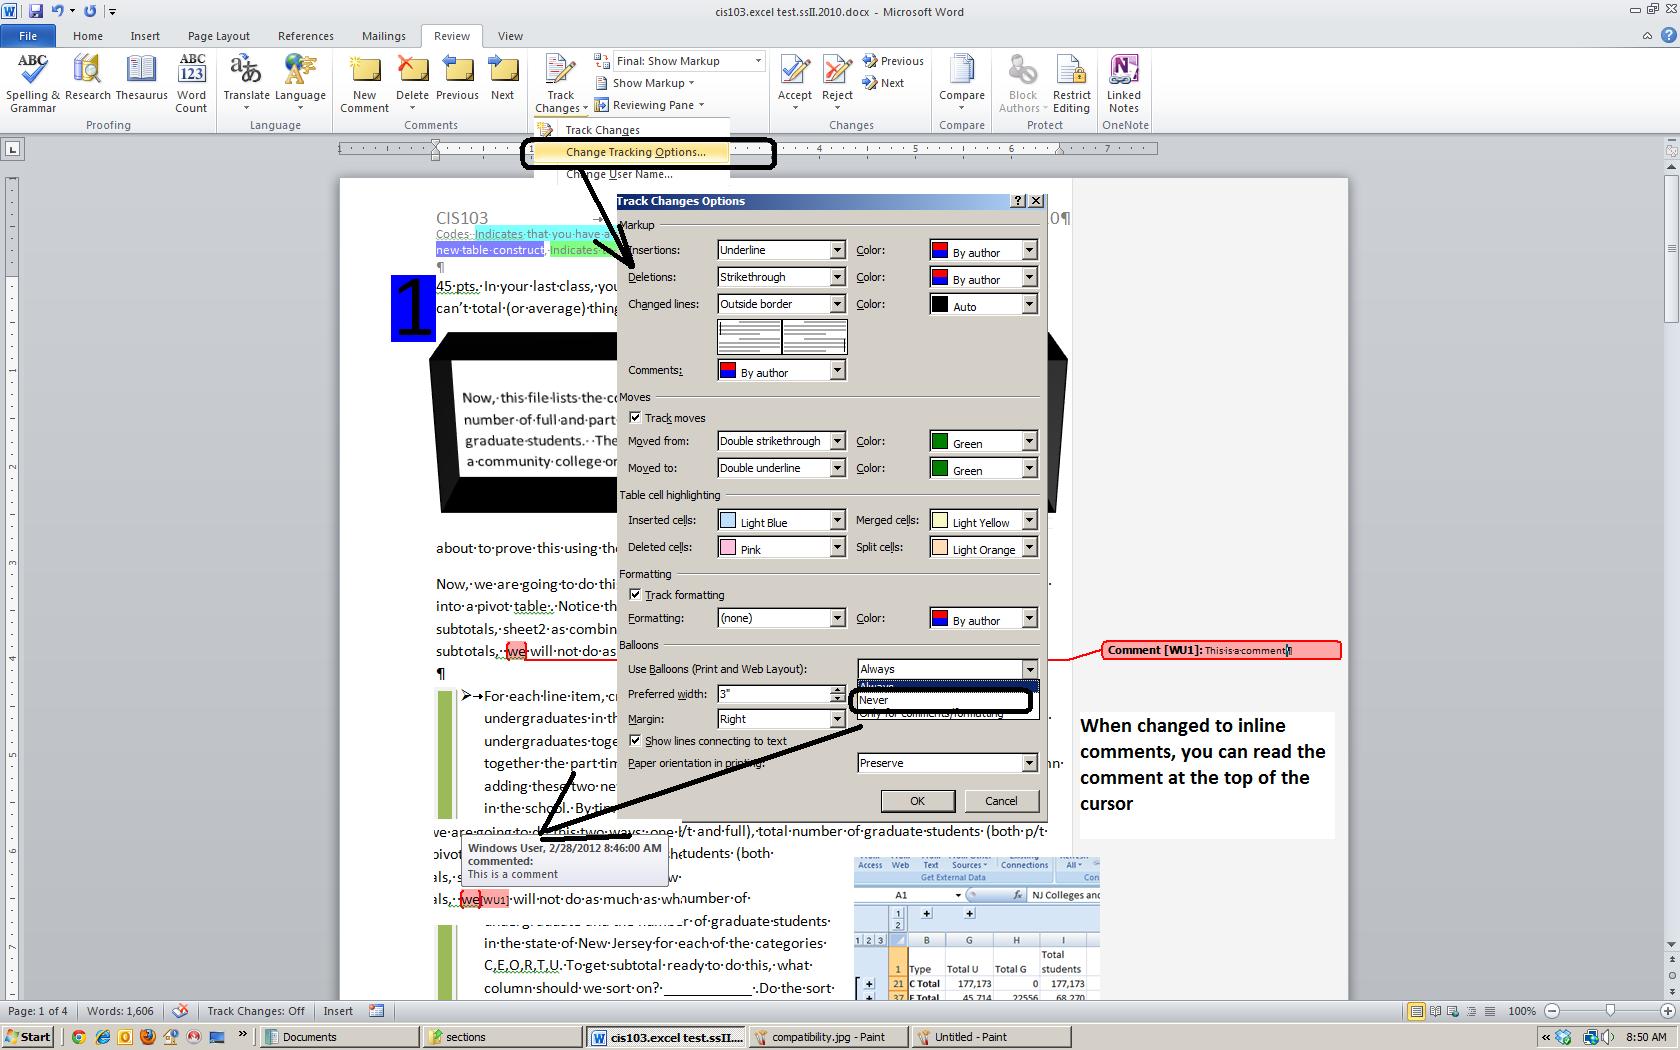Click OK in Track Changes Options

[x=917, y=801]
